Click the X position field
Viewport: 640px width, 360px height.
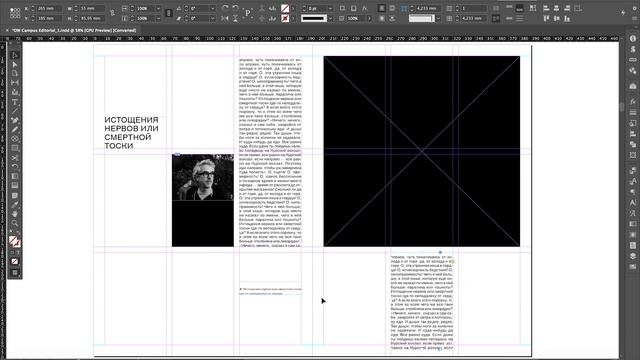click(x=49, y=8)
